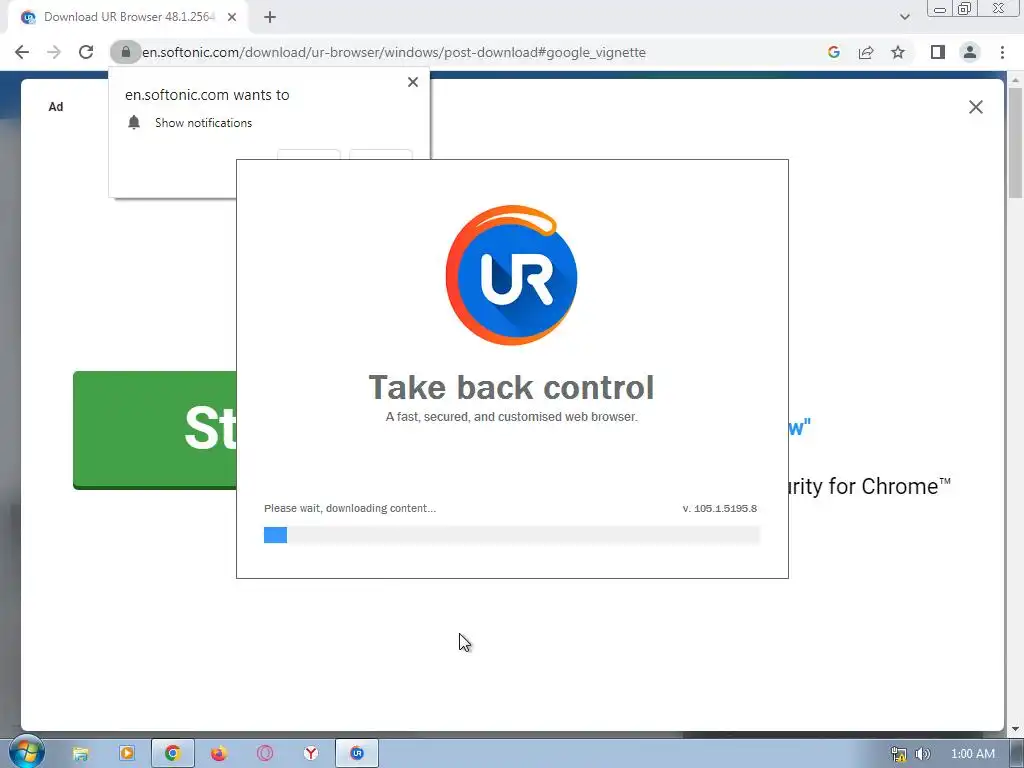Launch media player from the taskbar

[x=127, y=754]
